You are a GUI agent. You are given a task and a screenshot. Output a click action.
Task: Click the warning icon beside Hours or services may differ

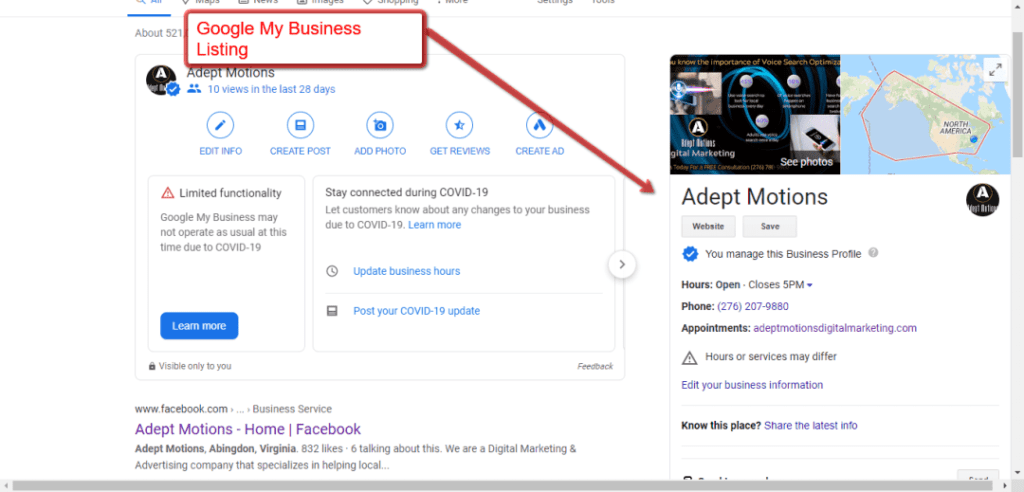[690, 357]
